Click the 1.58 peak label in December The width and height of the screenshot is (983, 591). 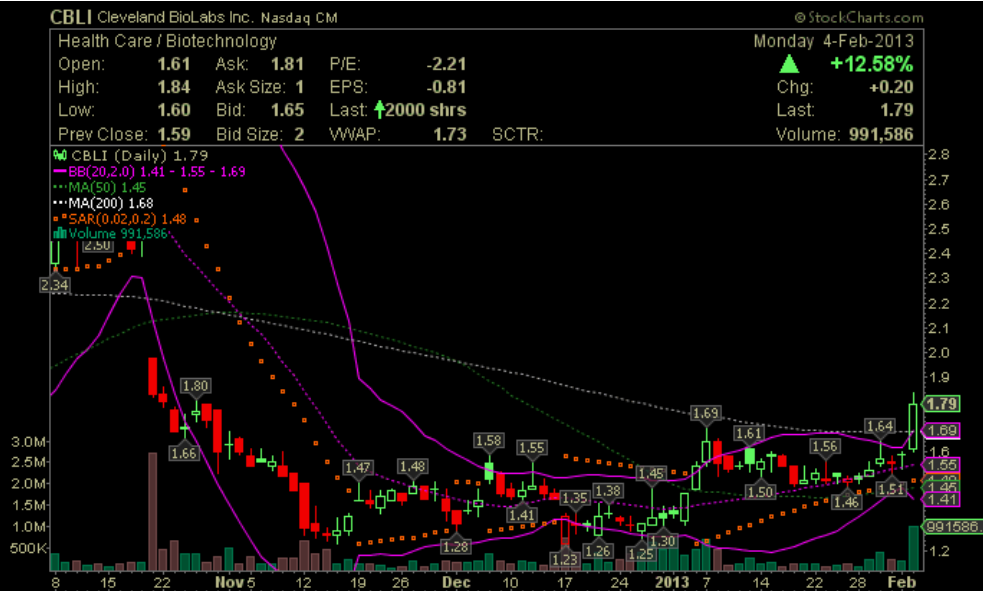[489, 441]
